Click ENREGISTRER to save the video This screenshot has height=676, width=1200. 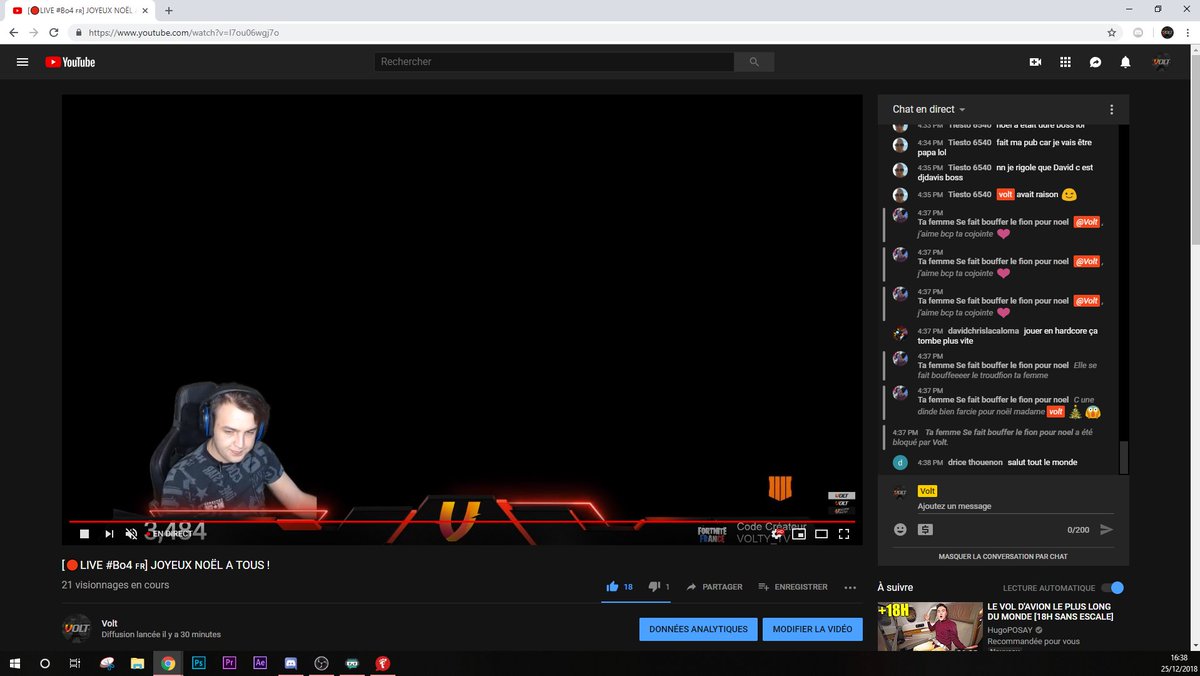pyautogui.click(x=793, y=587)
